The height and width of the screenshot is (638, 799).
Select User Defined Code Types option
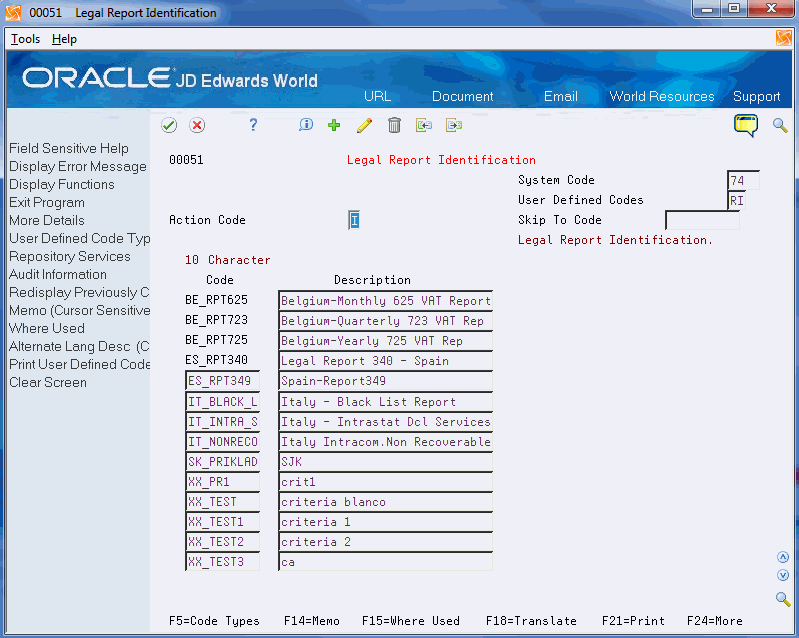pos(79,238)
